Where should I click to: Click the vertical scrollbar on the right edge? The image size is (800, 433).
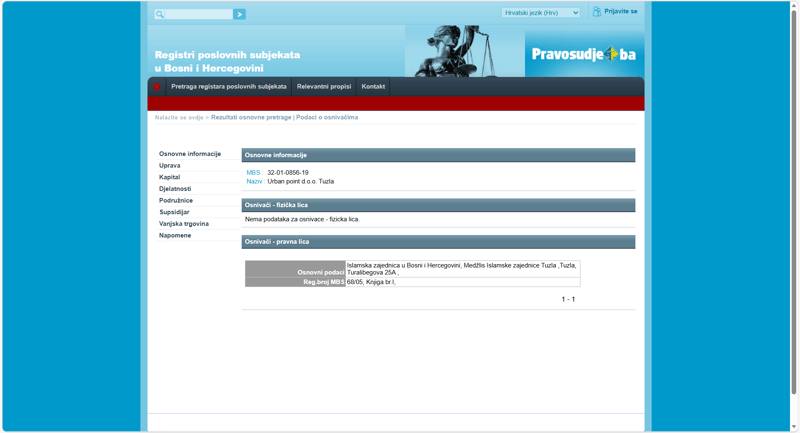(x=794, y=200)
